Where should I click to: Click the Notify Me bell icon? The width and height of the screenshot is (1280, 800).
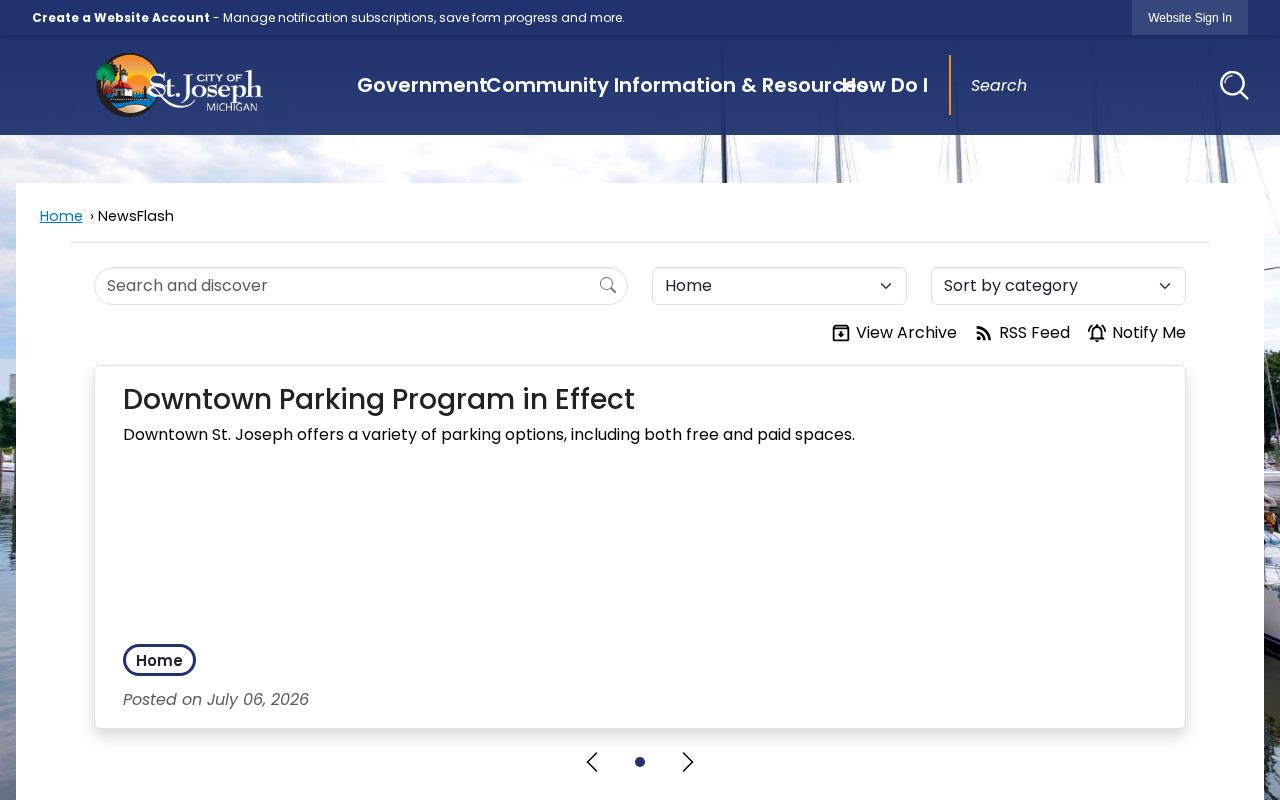point(1097,333)
